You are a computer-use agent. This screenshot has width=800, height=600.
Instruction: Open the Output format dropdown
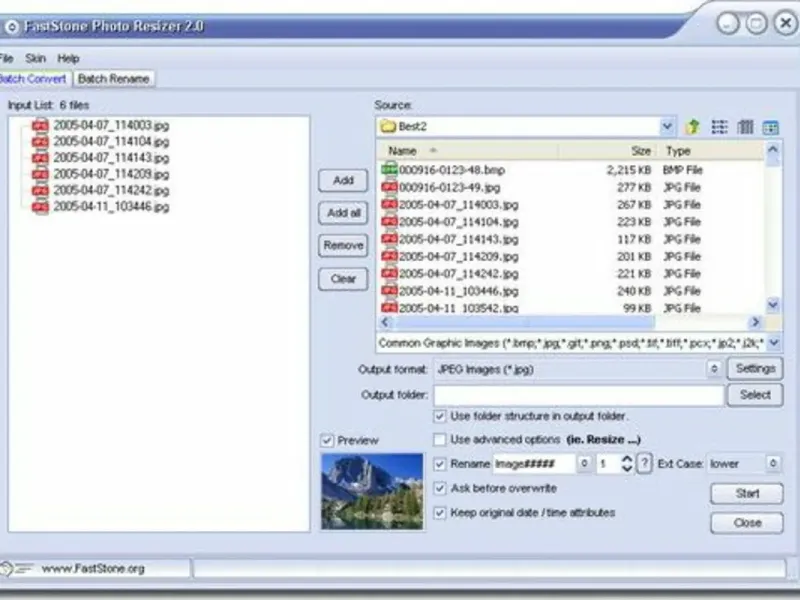[x=714, y=368]
